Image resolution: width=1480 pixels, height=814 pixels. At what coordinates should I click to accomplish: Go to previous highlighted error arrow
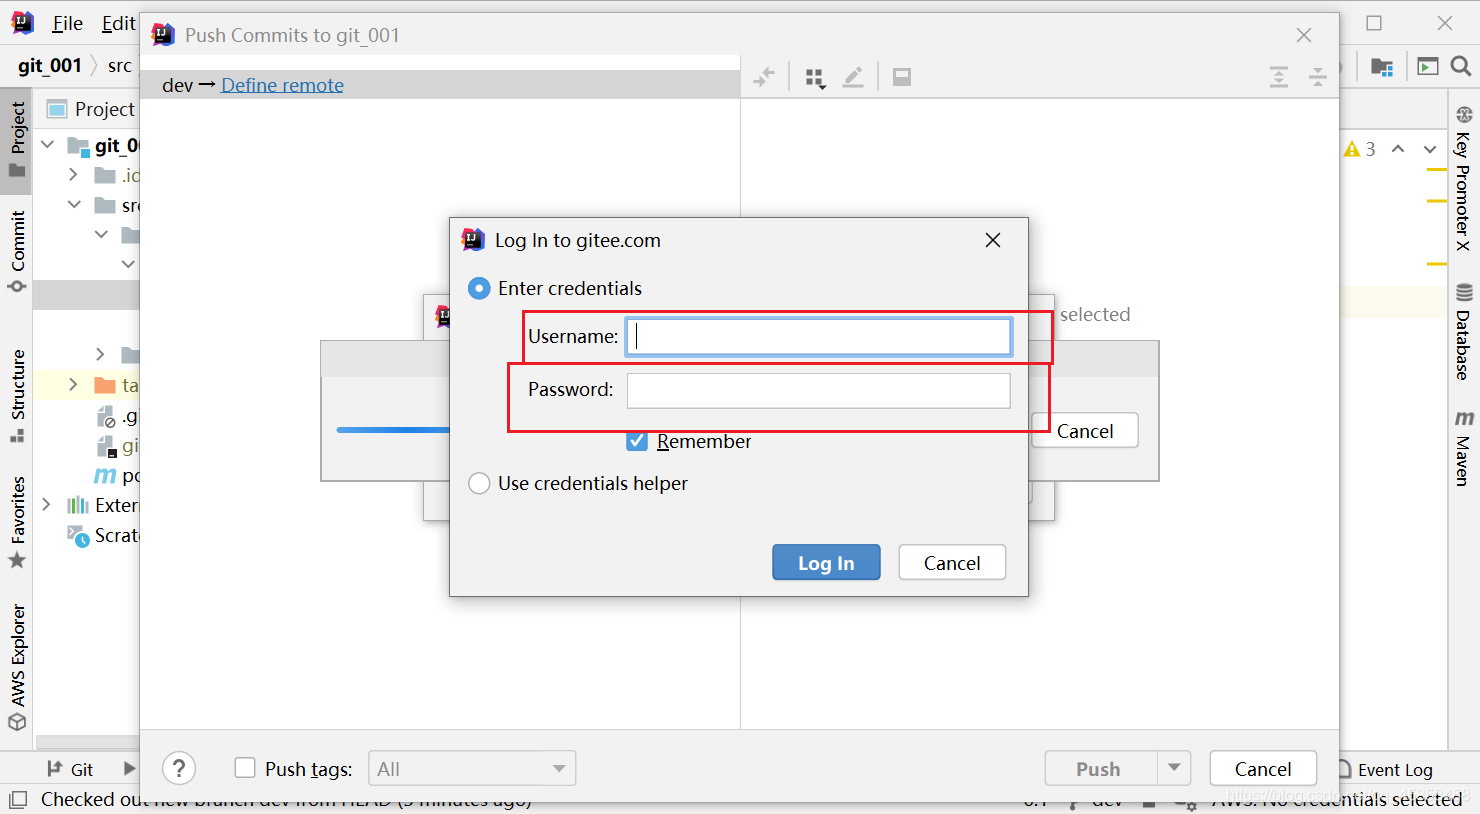tap(1398, 149)
